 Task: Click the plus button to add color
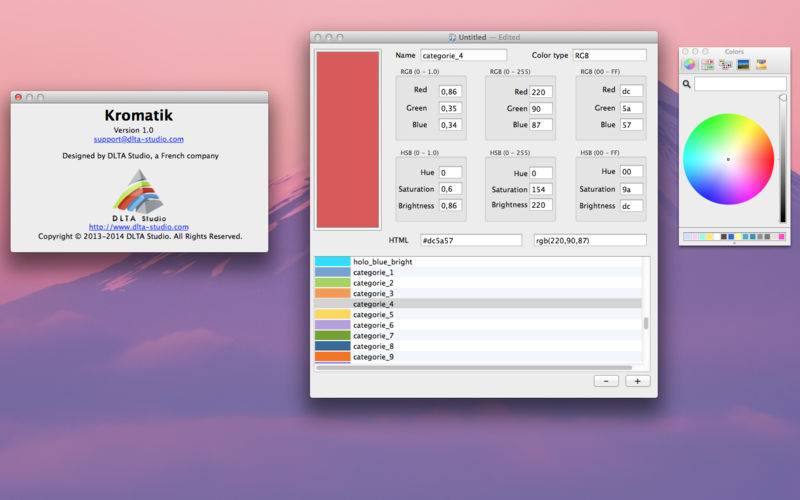click(637, 381)
